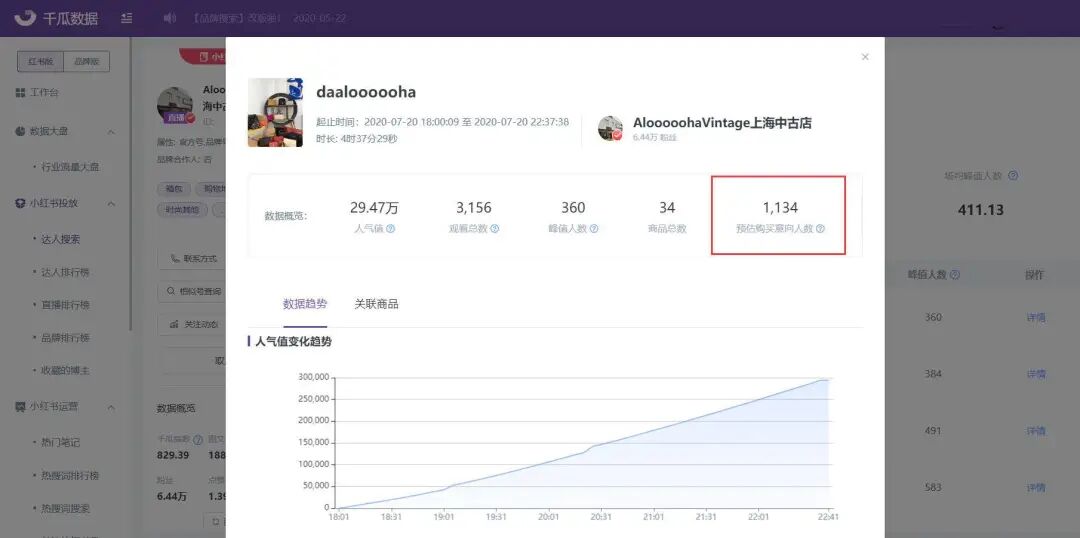Open 达人排行榜 in the sidebar

click(x=65, y=272)
